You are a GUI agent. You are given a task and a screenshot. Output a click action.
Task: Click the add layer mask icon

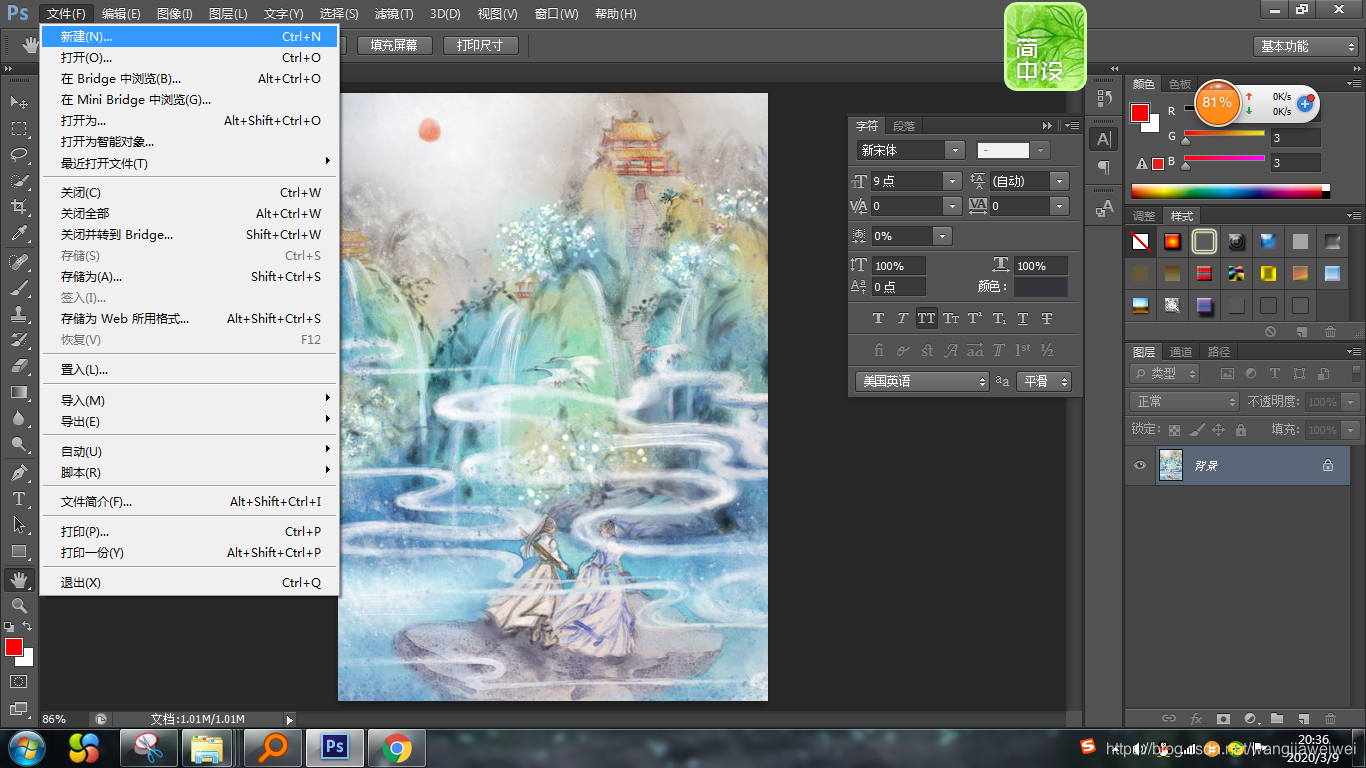(1222, 718)
